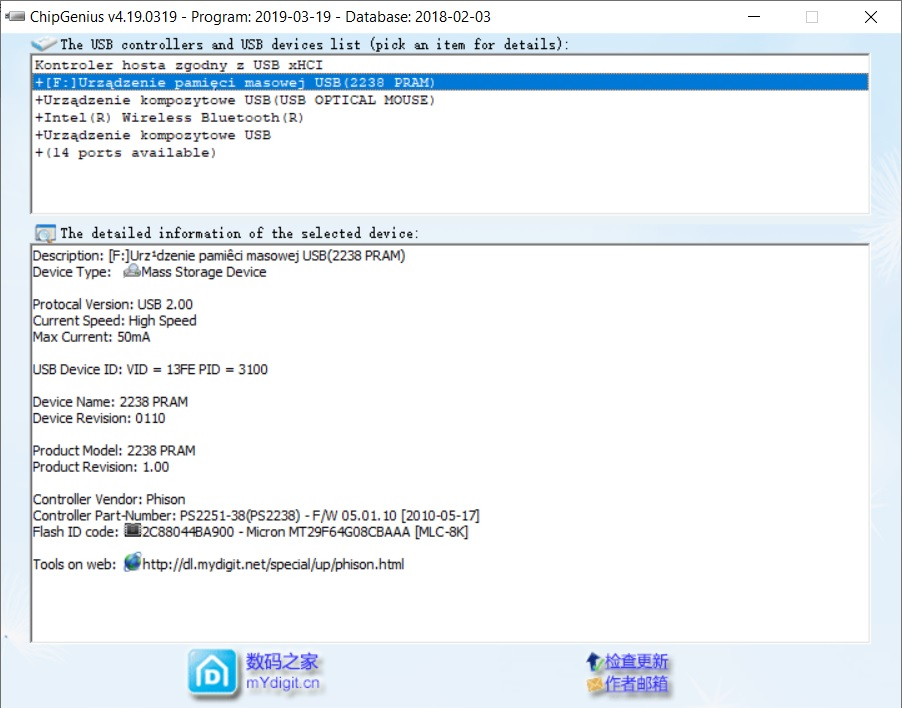902x708 pixels.
Task: Select Intel(R) Wireless Bluetooth(R) entry
Action: pyautogui.click(x=450, y=117)
